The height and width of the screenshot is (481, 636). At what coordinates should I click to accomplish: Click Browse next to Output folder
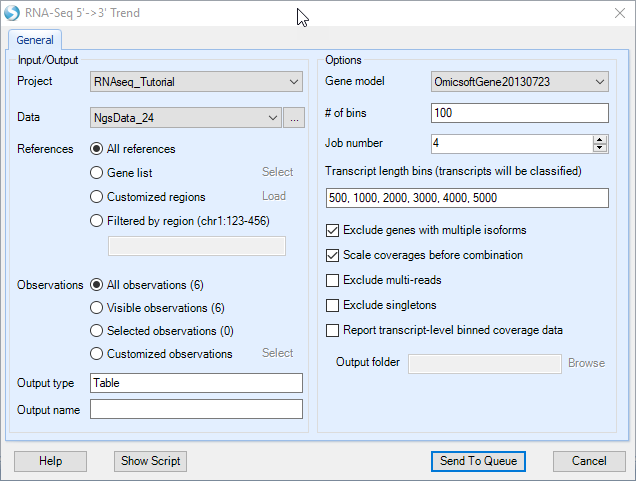(586, 363)
